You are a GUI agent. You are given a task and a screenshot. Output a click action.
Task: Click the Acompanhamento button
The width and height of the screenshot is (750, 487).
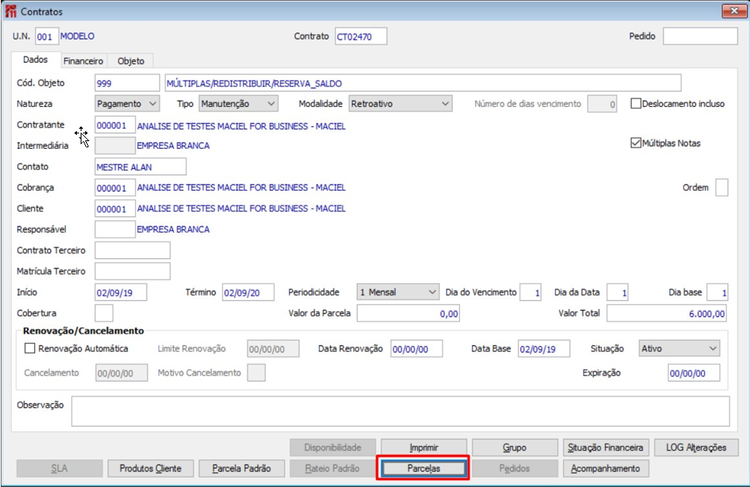606,468
